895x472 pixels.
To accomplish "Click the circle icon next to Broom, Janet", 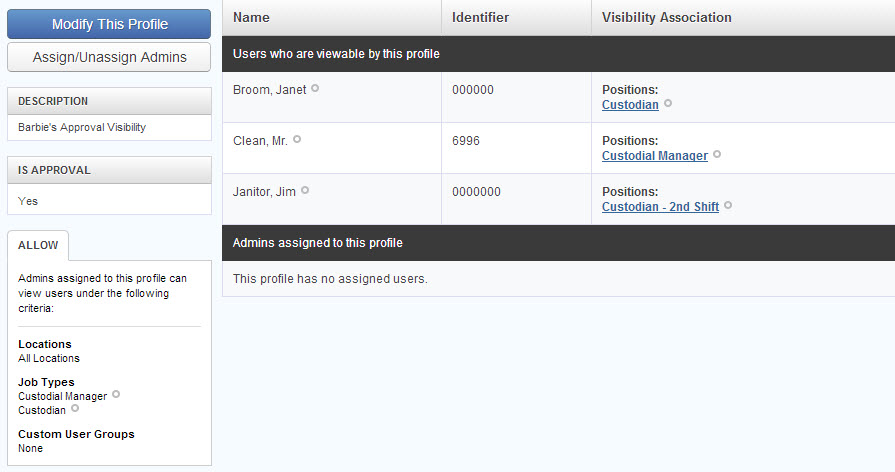I will (x=315, y=88).
